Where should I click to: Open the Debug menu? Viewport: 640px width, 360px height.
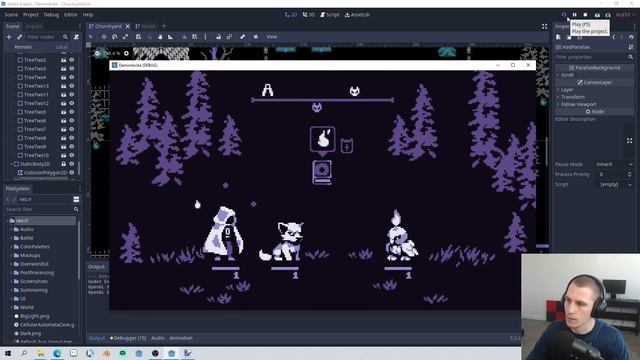[51, 15]
